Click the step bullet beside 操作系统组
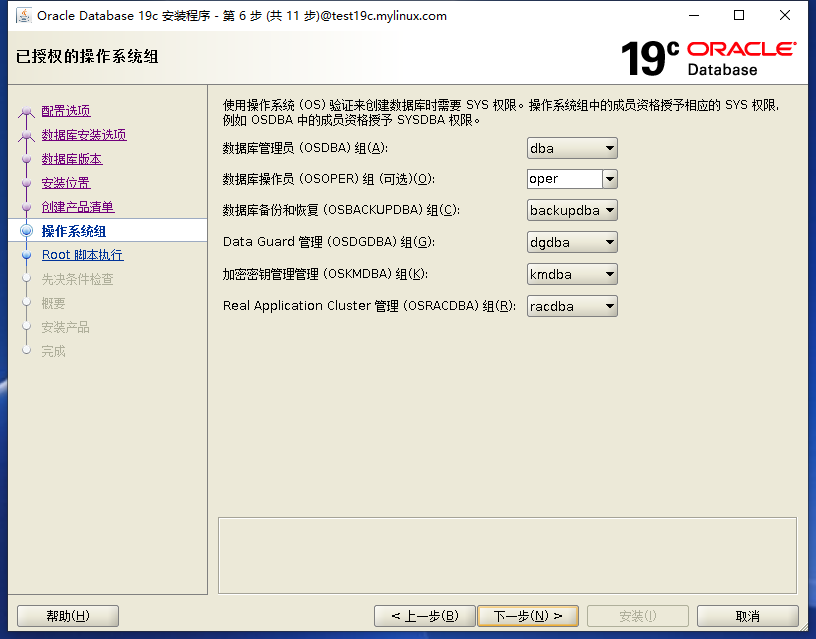Screen dimensions: 816x639 pos(27,231)
